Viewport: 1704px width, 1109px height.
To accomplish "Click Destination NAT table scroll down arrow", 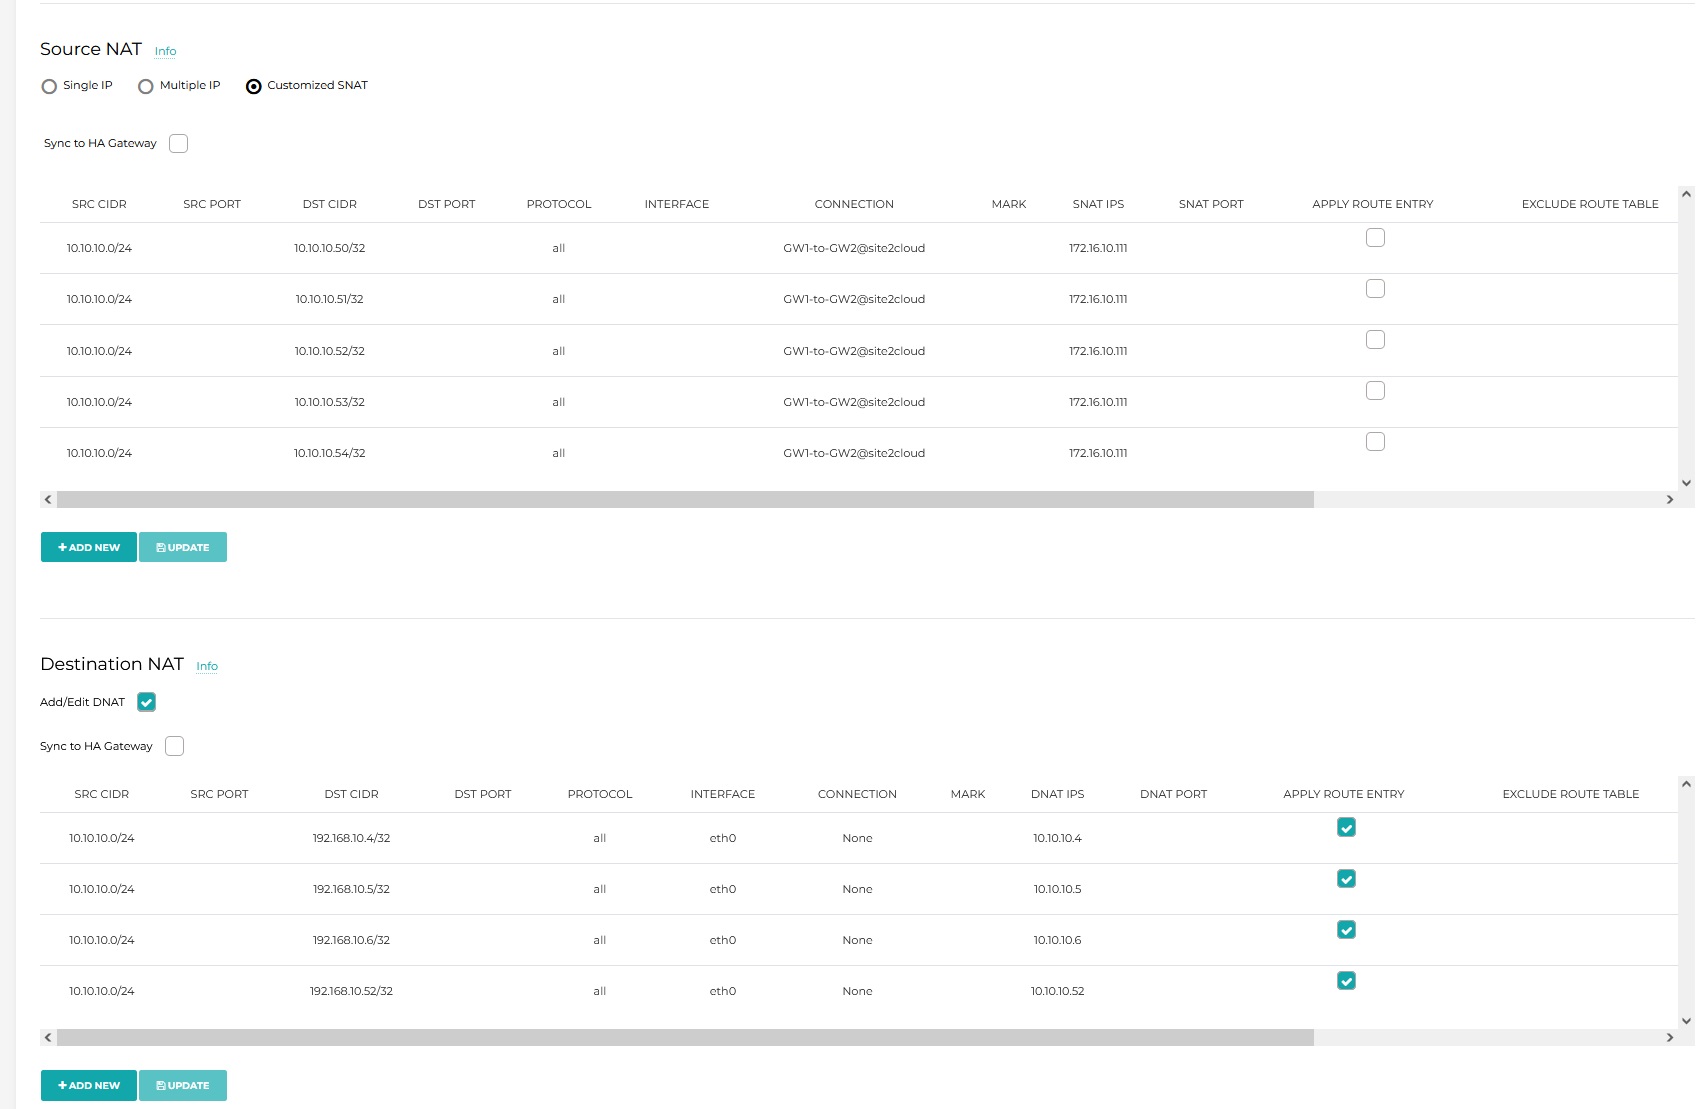I will [1686, 1021].
